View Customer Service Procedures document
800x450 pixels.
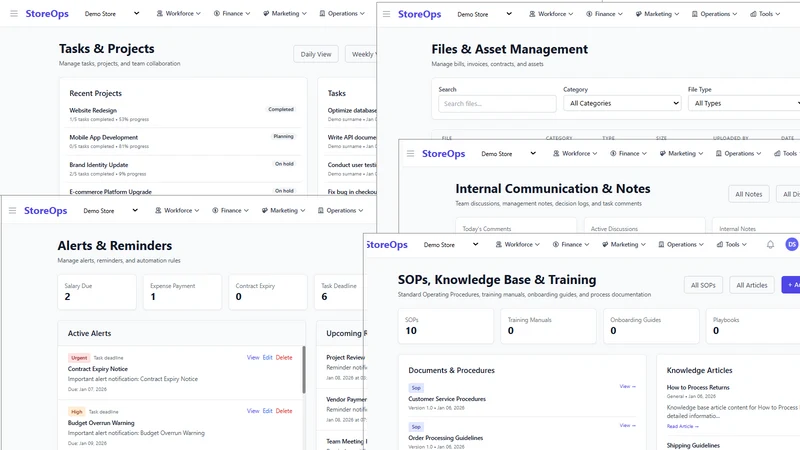[x=628, y=387]
